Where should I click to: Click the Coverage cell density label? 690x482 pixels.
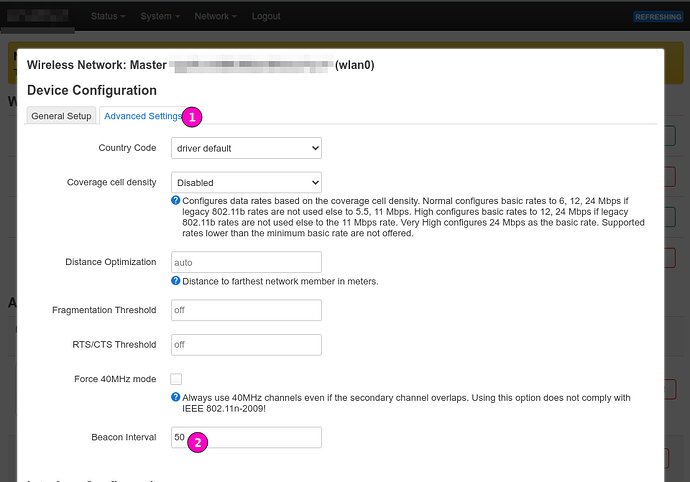[x=111, y=182]
